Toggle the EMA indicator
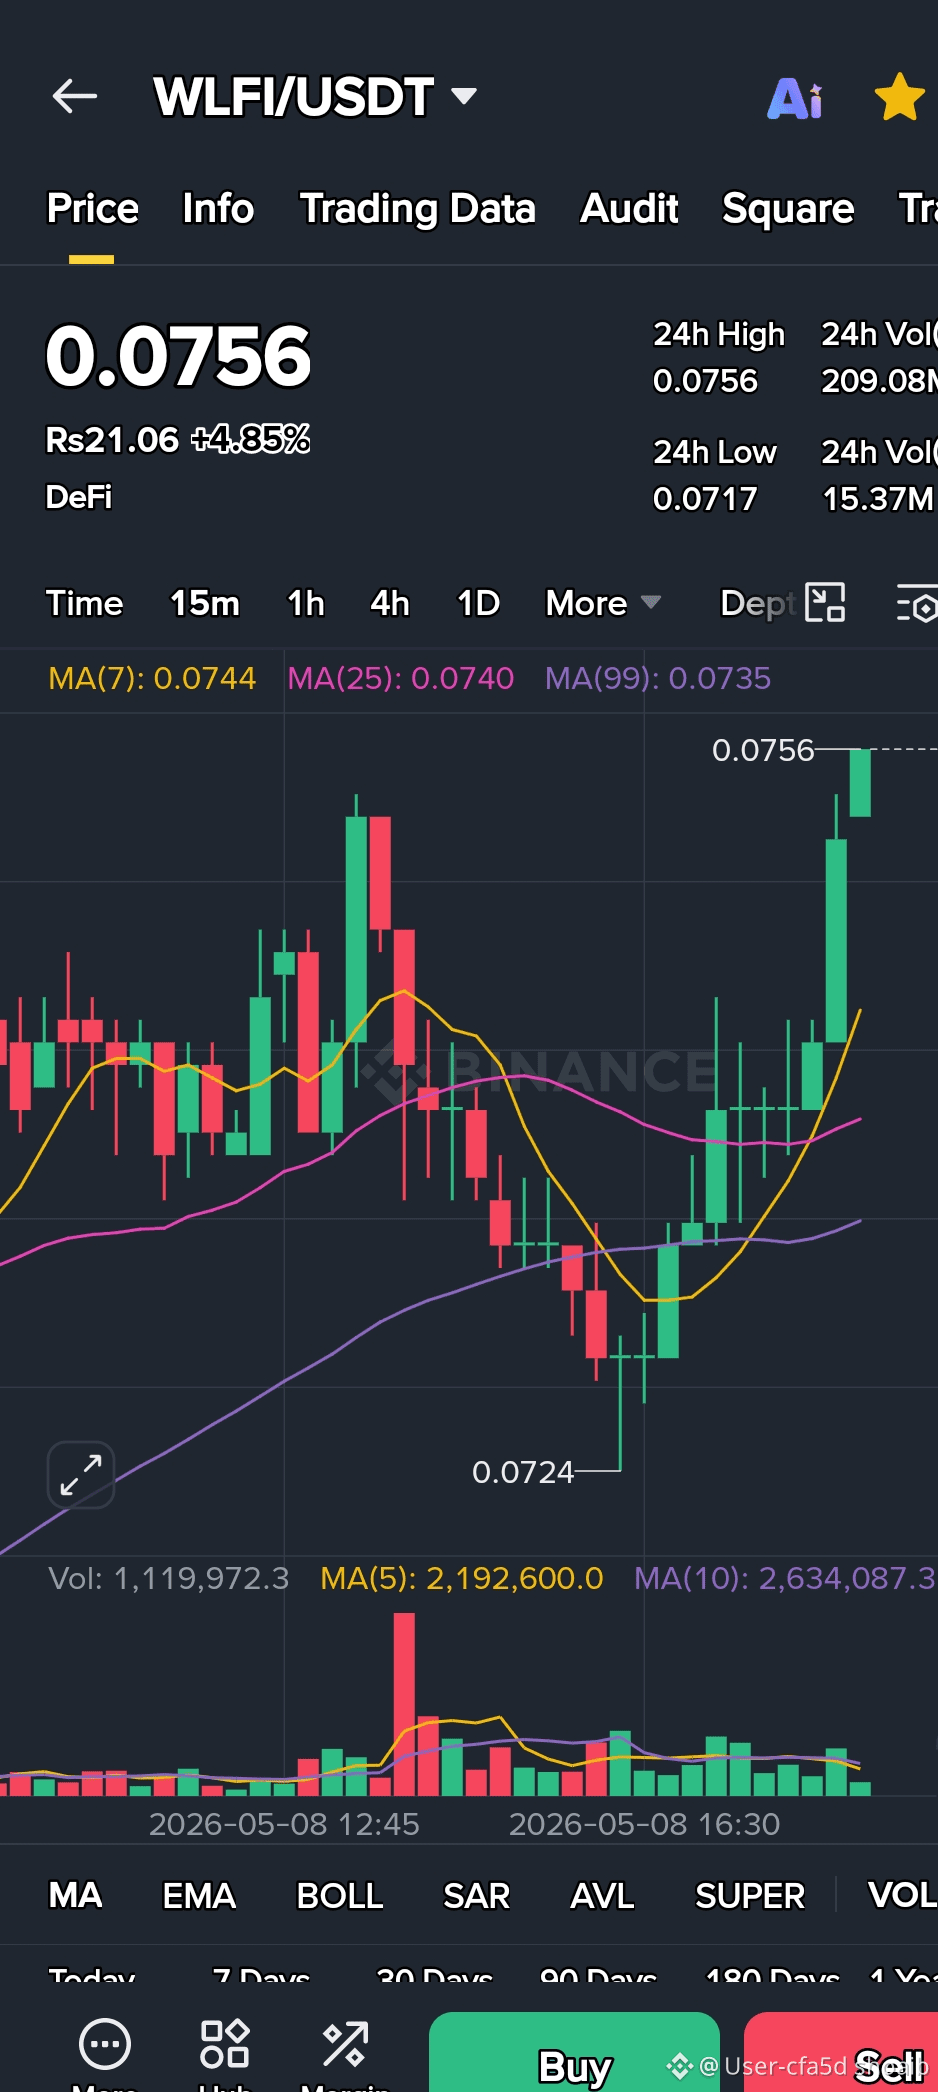Screen dimensions: 938x2092 [199, 1895]
